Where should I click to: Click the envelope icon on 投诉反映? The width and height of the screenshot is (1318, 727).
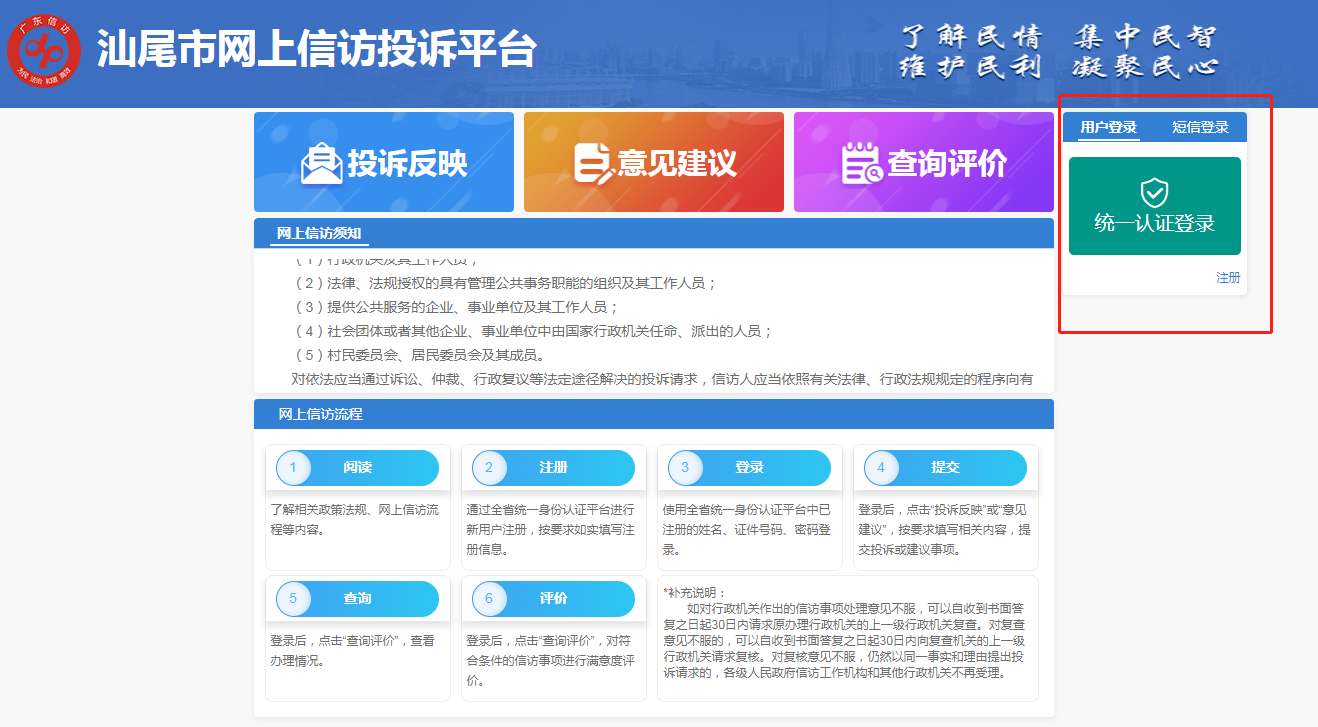tap(322, 163)
